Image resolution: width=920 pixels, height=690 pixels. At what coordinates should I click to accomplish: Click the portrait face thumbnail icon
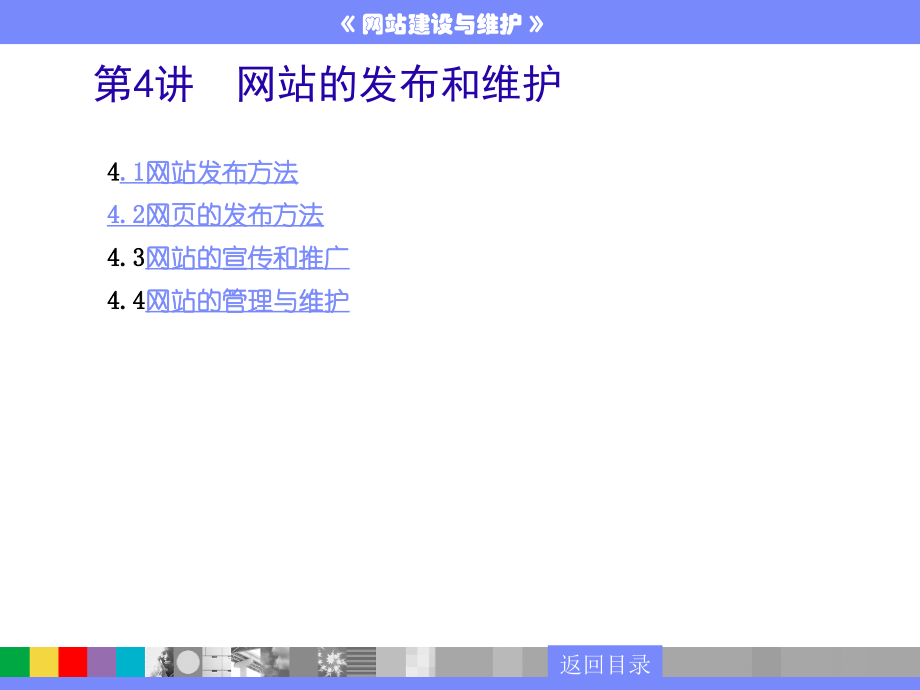pyautogui.click(x=160, y=662)
